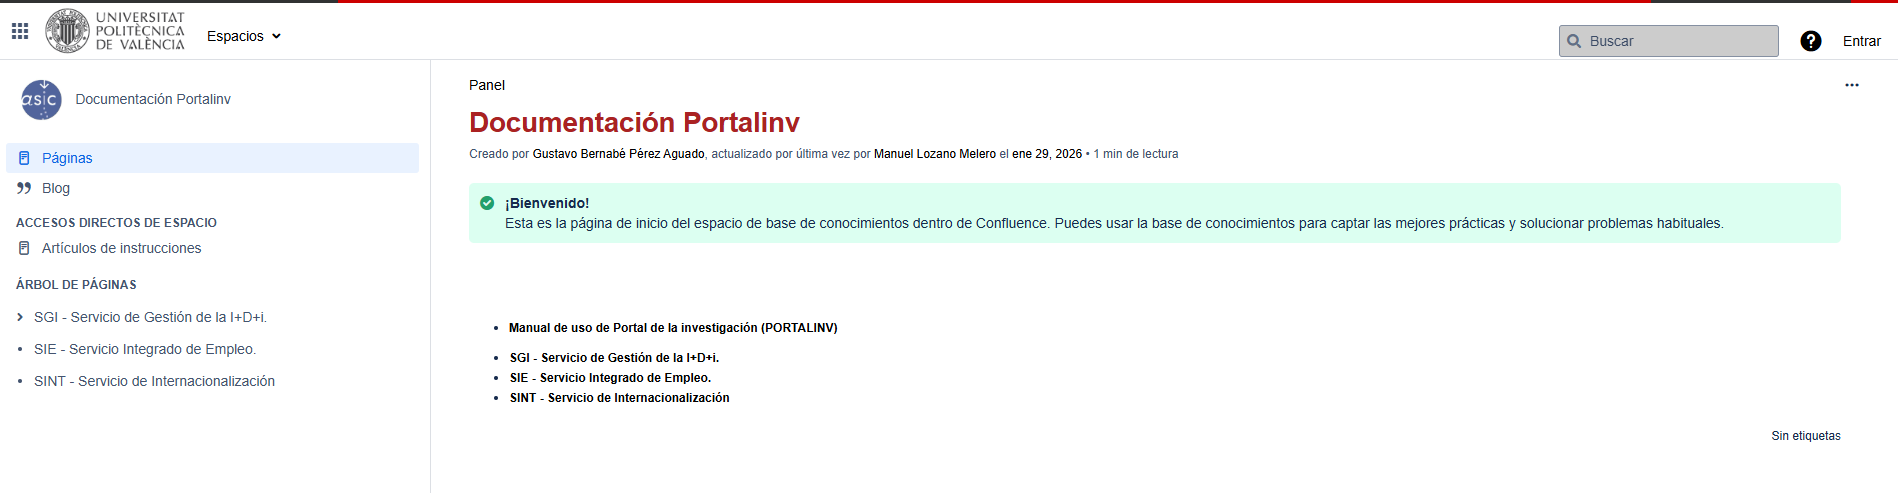The image size is (1898, 493).
Task: Click the Panel breadcrumb link
Action: [487, 85]
